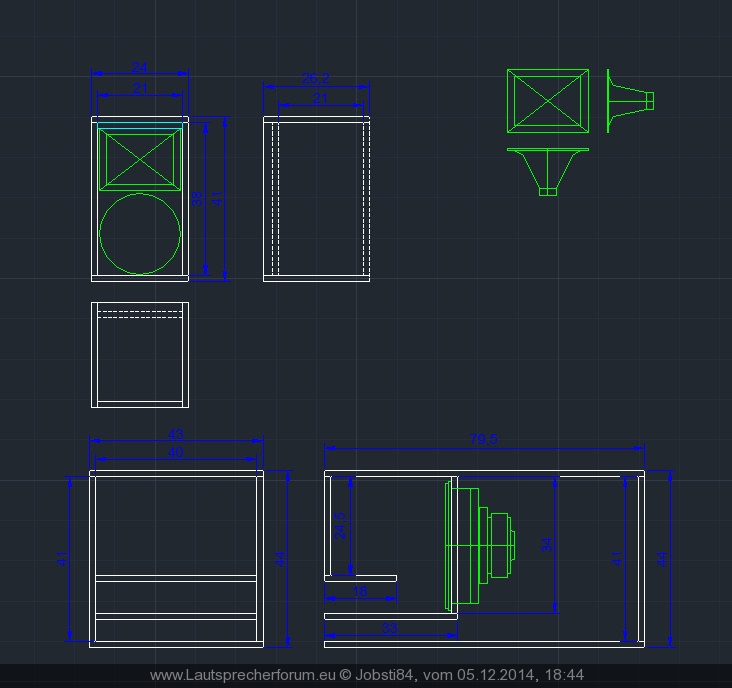Pick the horn top-view funnel drawing
This screenshot has width=732, height=688.
[x=547, y=170]
